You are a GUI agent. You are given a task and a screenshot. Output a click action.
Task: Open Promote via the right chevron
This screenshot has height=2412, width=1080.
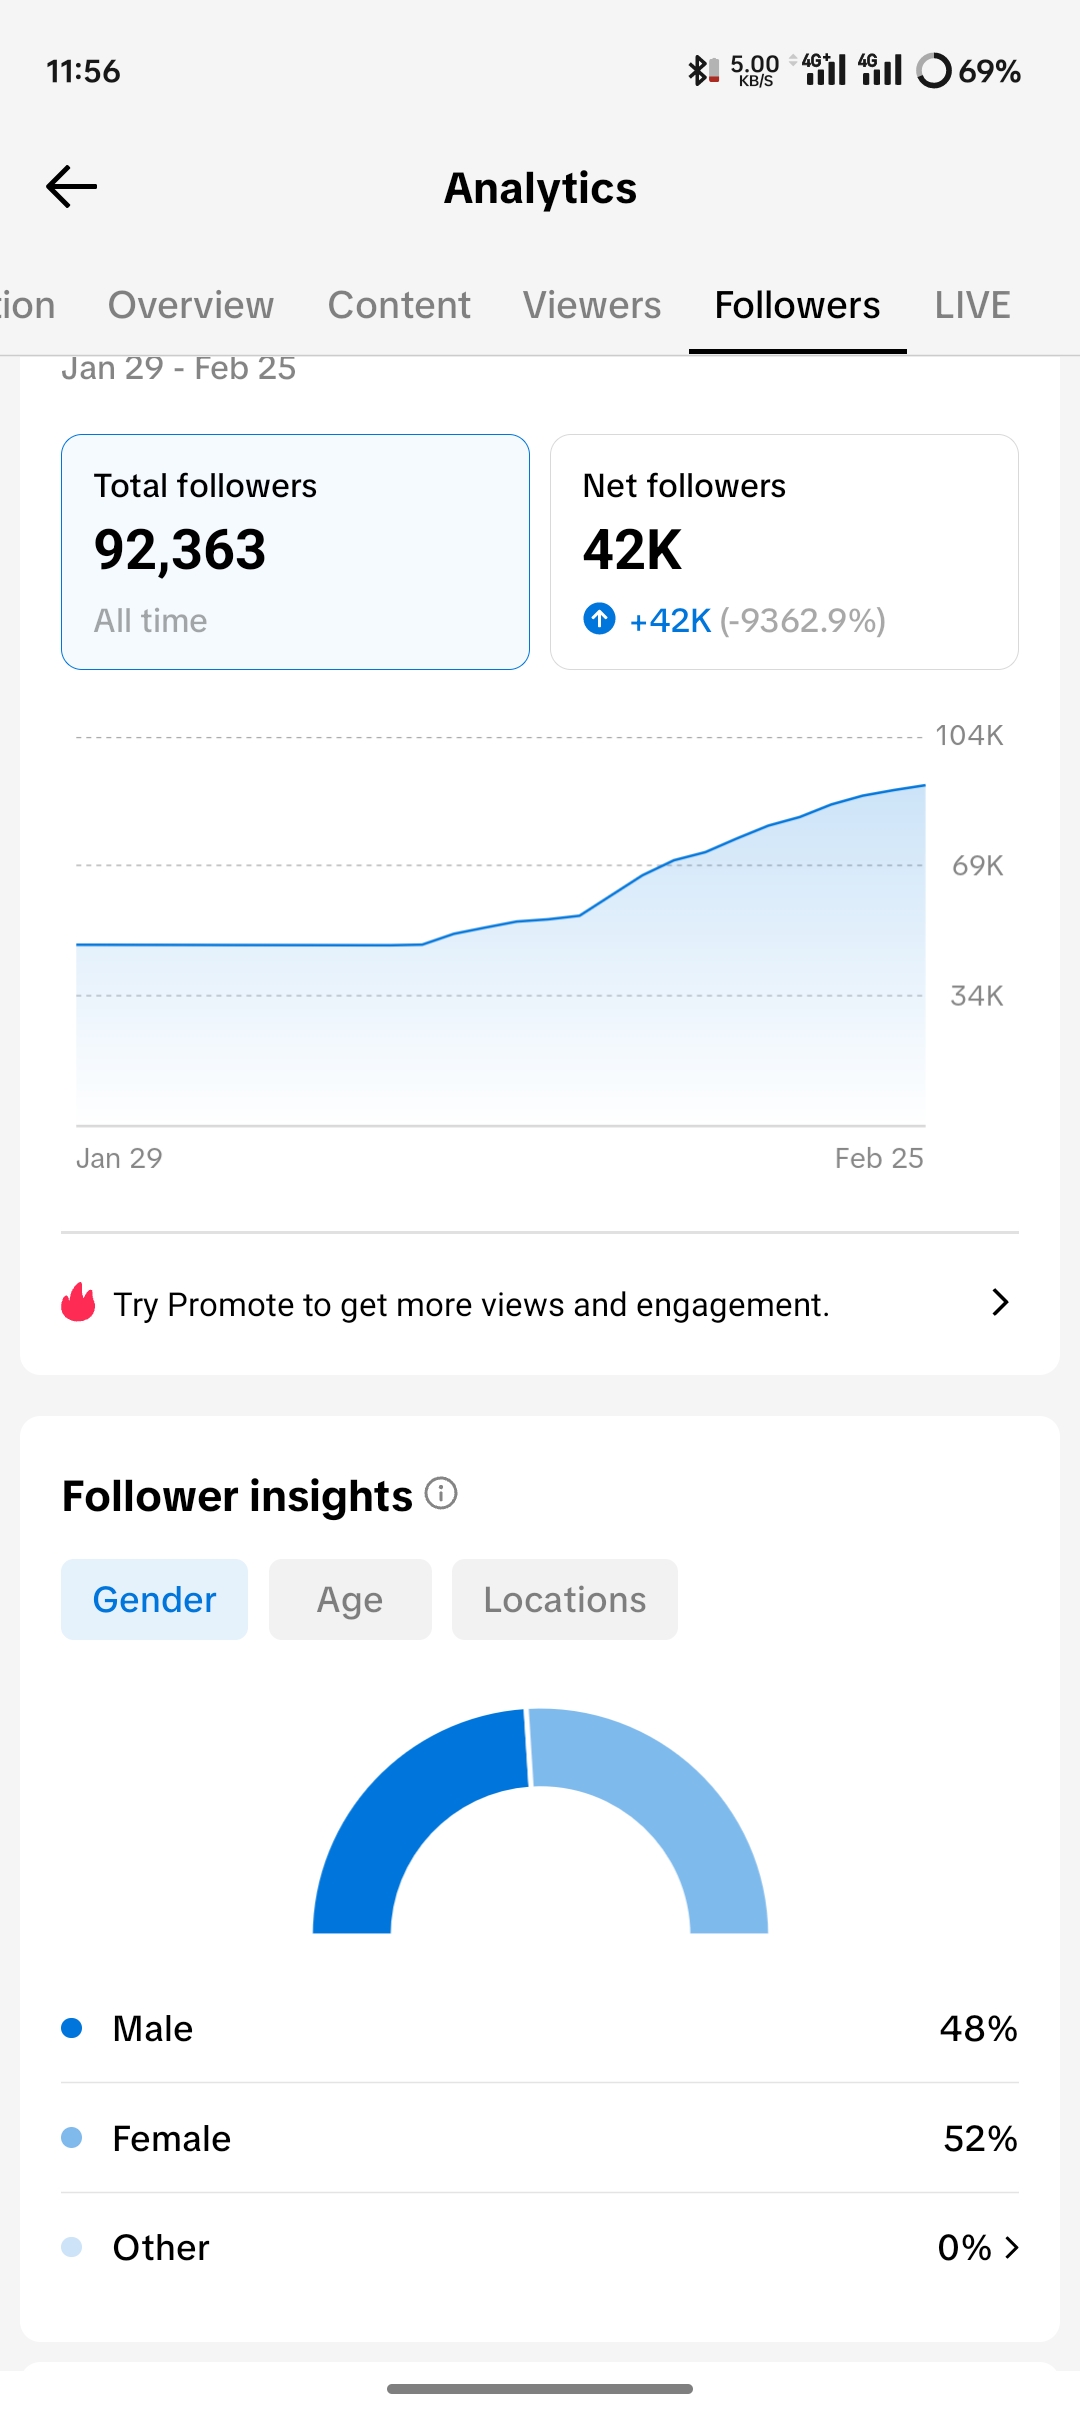point(999,1302)
